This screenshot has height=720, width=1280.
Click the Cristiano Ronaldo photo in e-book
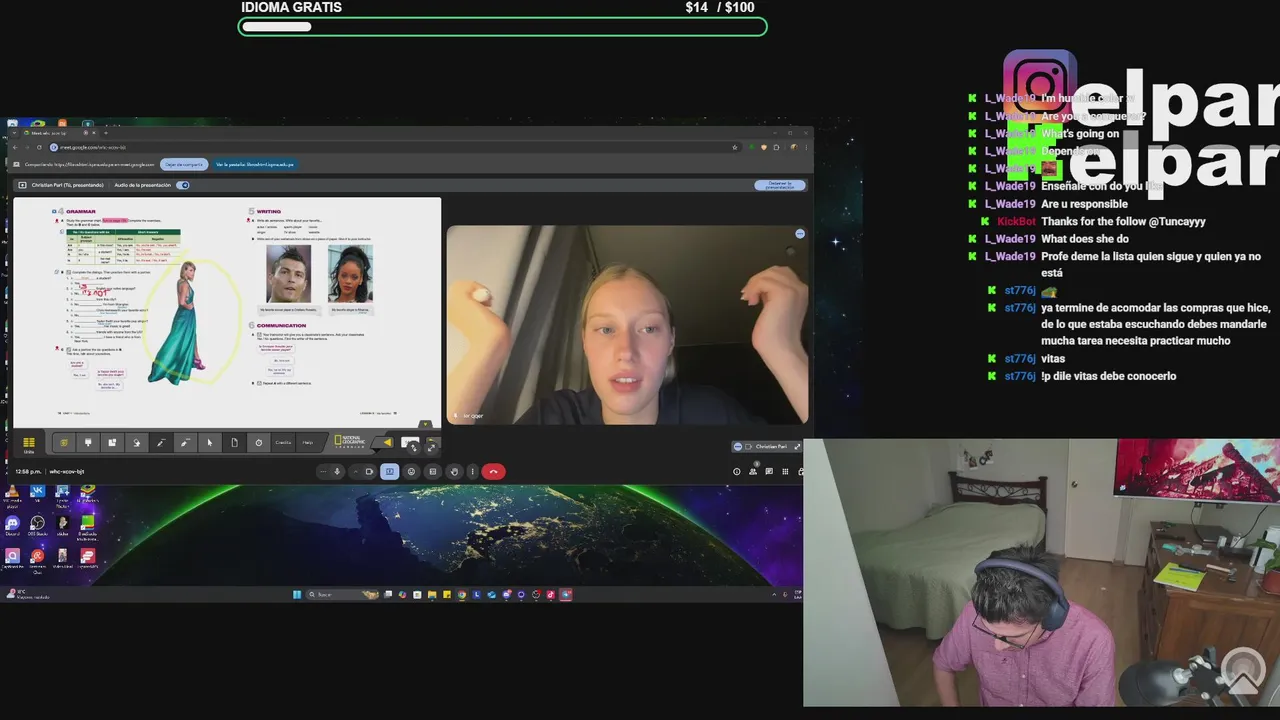pos(288,273)
